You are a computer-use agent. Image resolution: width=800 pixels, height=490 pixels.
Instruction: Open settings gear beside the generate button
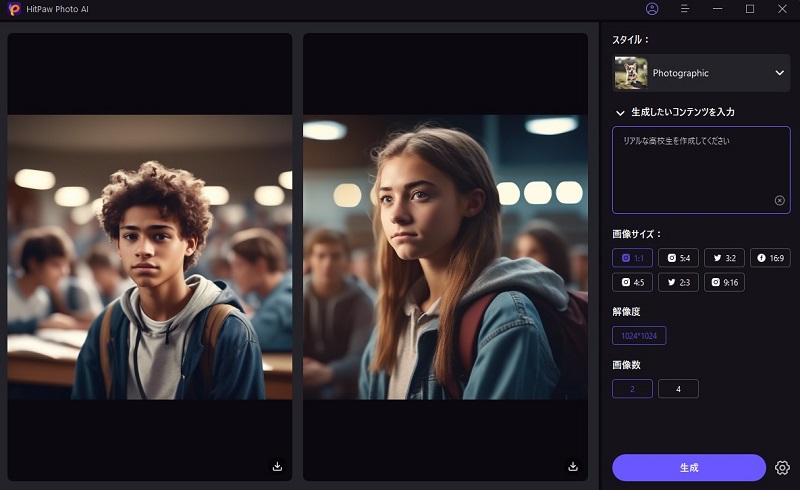[x=782, y=467]
